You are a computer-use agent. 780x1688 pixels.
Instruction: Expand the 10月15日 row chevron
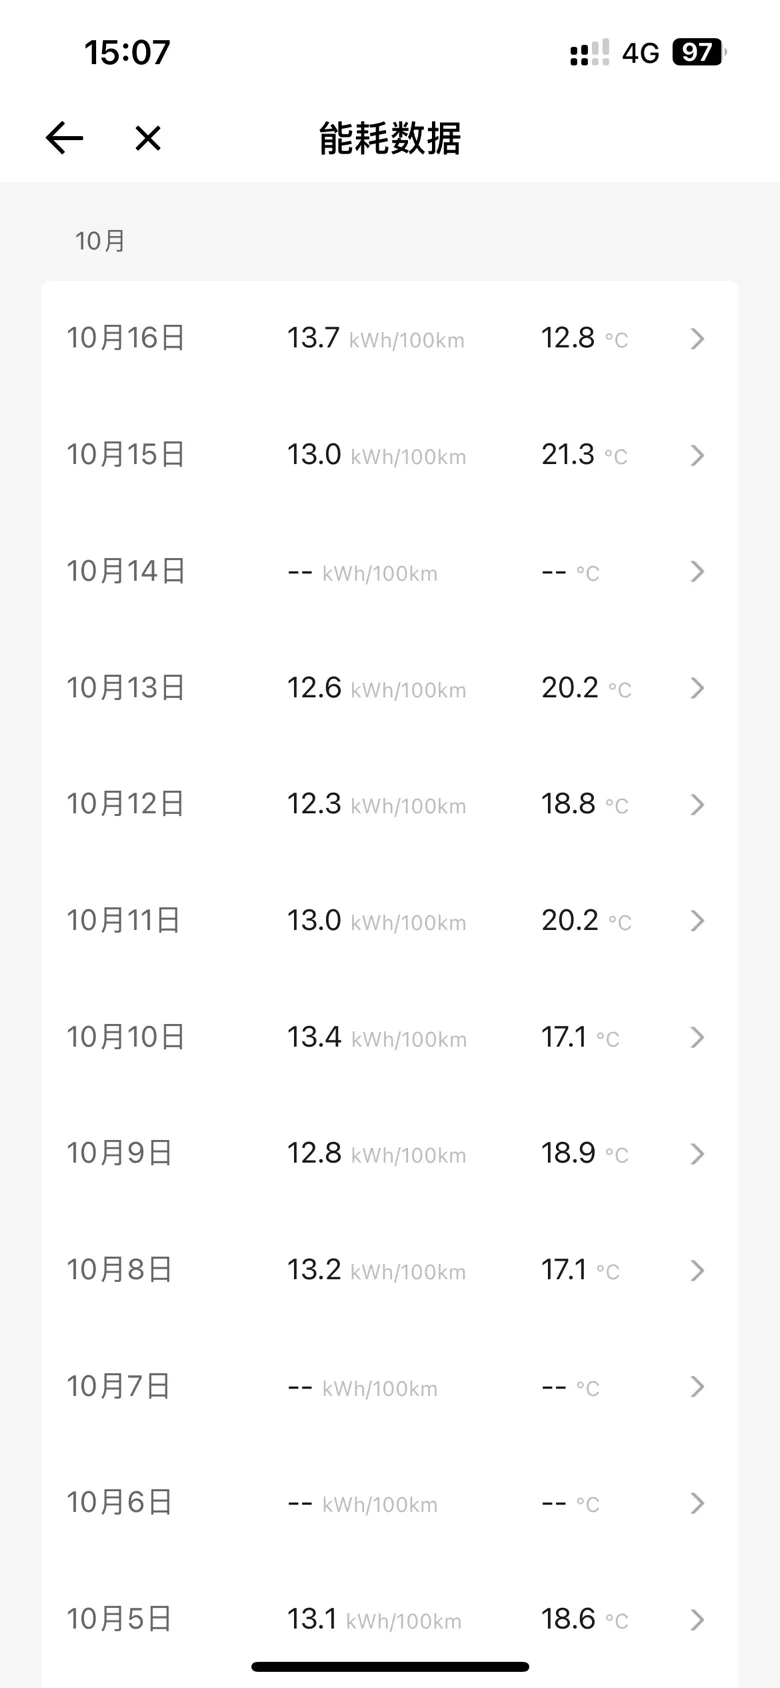click(x=698, y=456)
